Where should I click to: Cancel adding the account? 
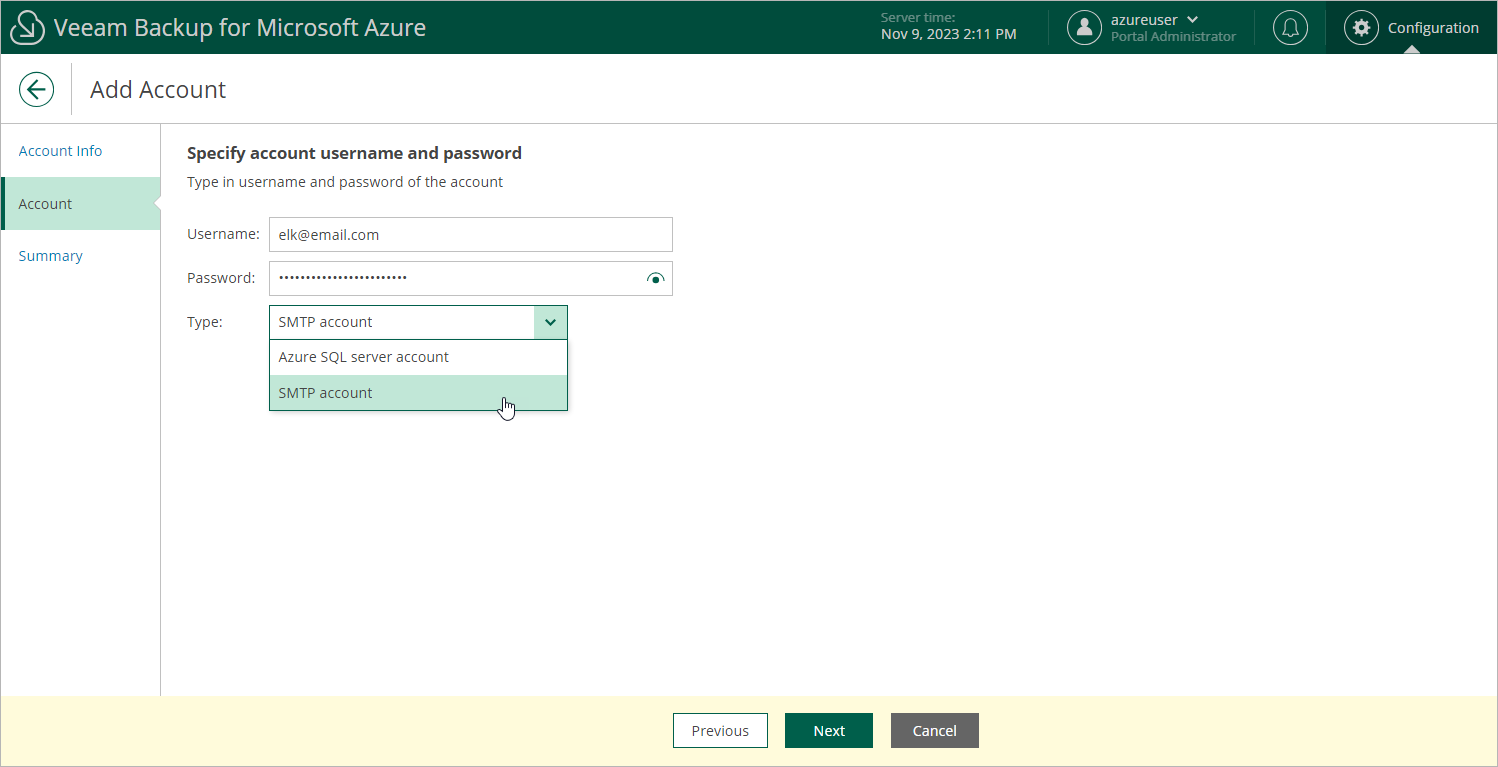(935, 731)
